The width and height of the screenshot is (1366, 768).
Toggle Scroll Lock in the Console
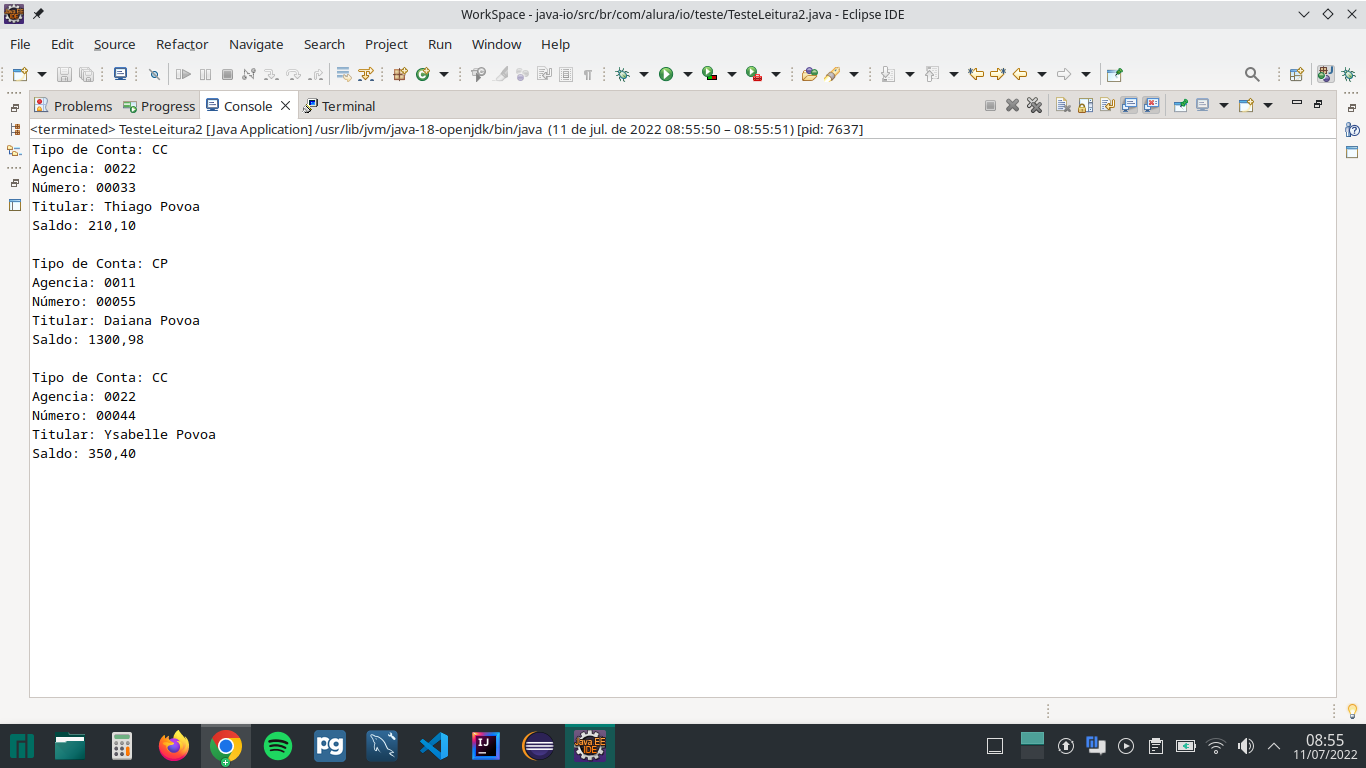coord(1085,105)
